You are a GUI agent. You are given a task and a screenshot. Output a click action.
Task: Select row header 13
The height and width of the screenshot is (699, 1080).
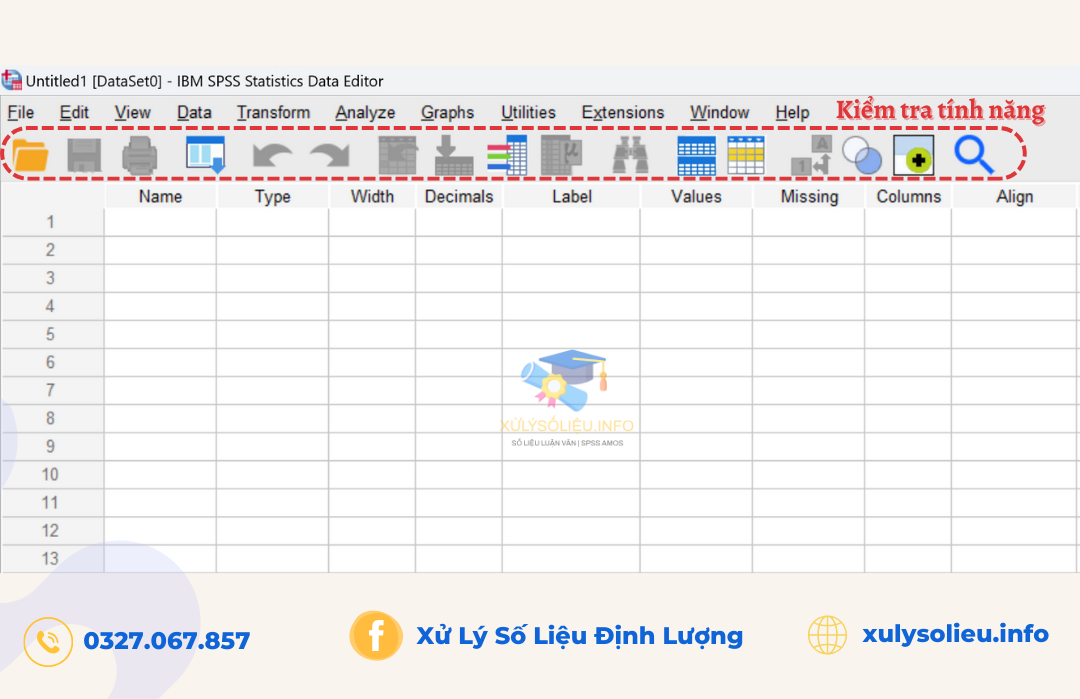(x=52, y=559)
